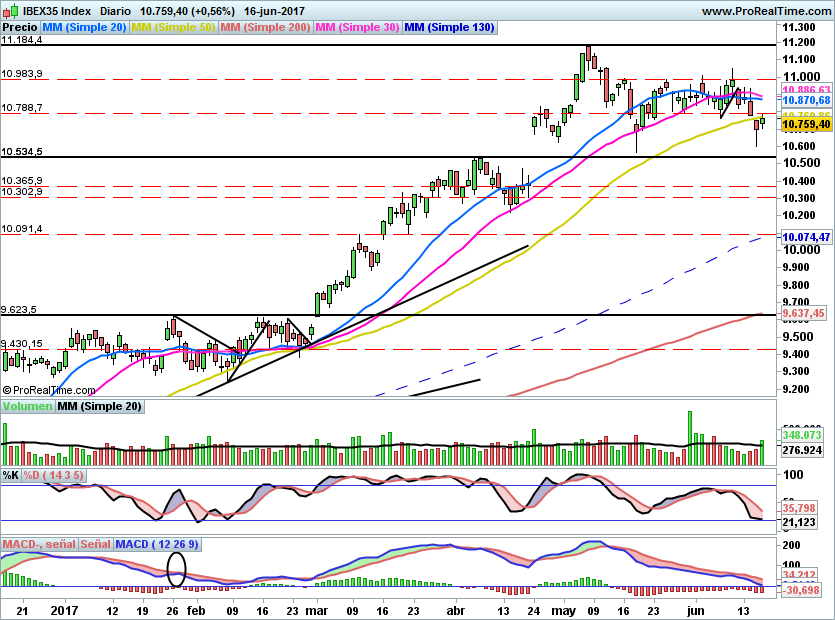The width and height of the screenshot is (835, 620).
Task: Select the MM (Simple 30) label
Action: [357, 27]
